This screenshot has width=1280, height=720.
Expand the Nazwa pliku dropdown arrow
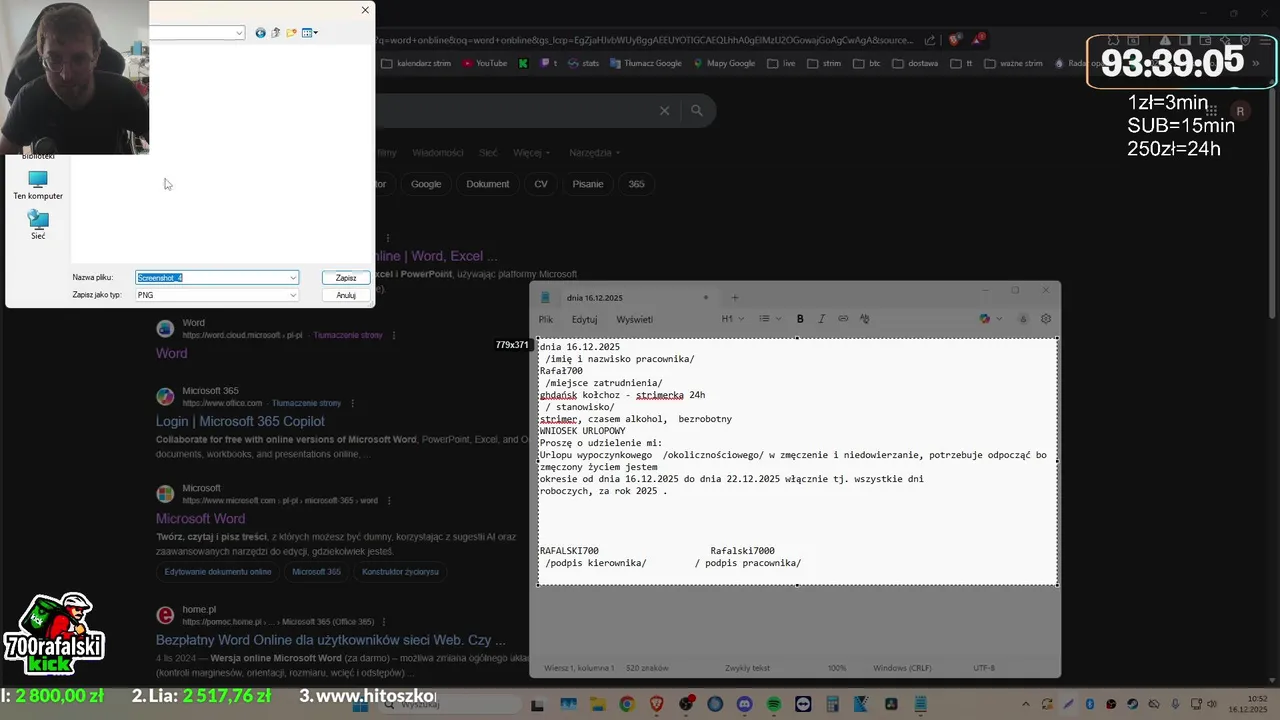pyautogui.click(x=293, y=278)
